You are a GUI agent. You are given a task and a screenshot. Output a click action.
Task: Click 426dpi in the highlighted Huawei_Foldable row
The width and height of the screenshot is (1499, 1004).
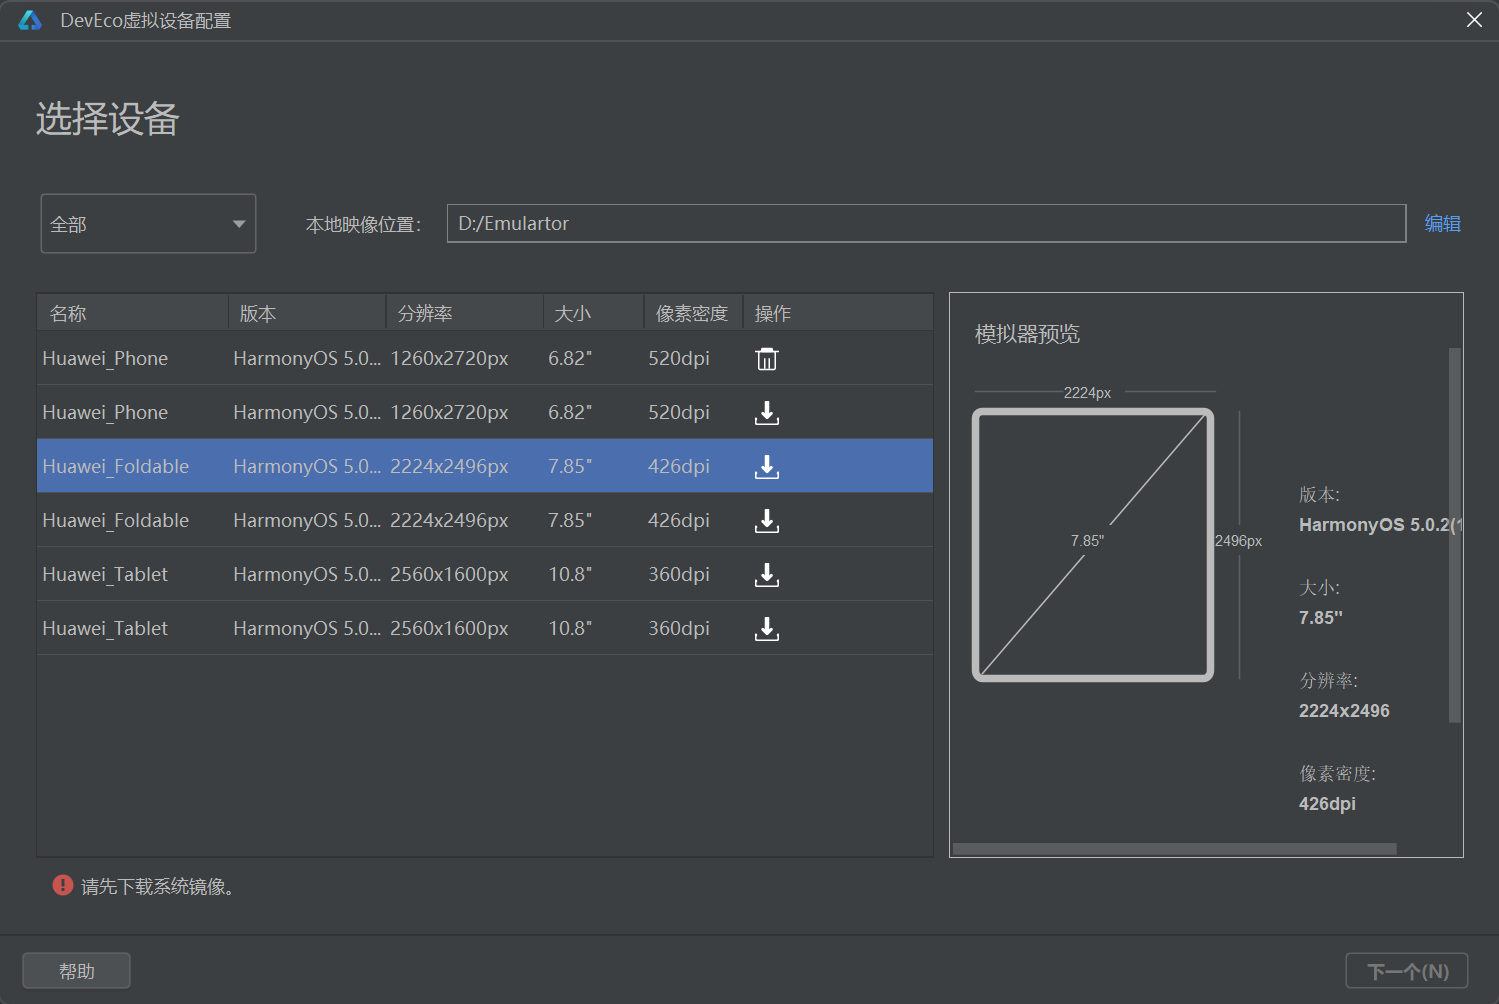coord(679,466)
